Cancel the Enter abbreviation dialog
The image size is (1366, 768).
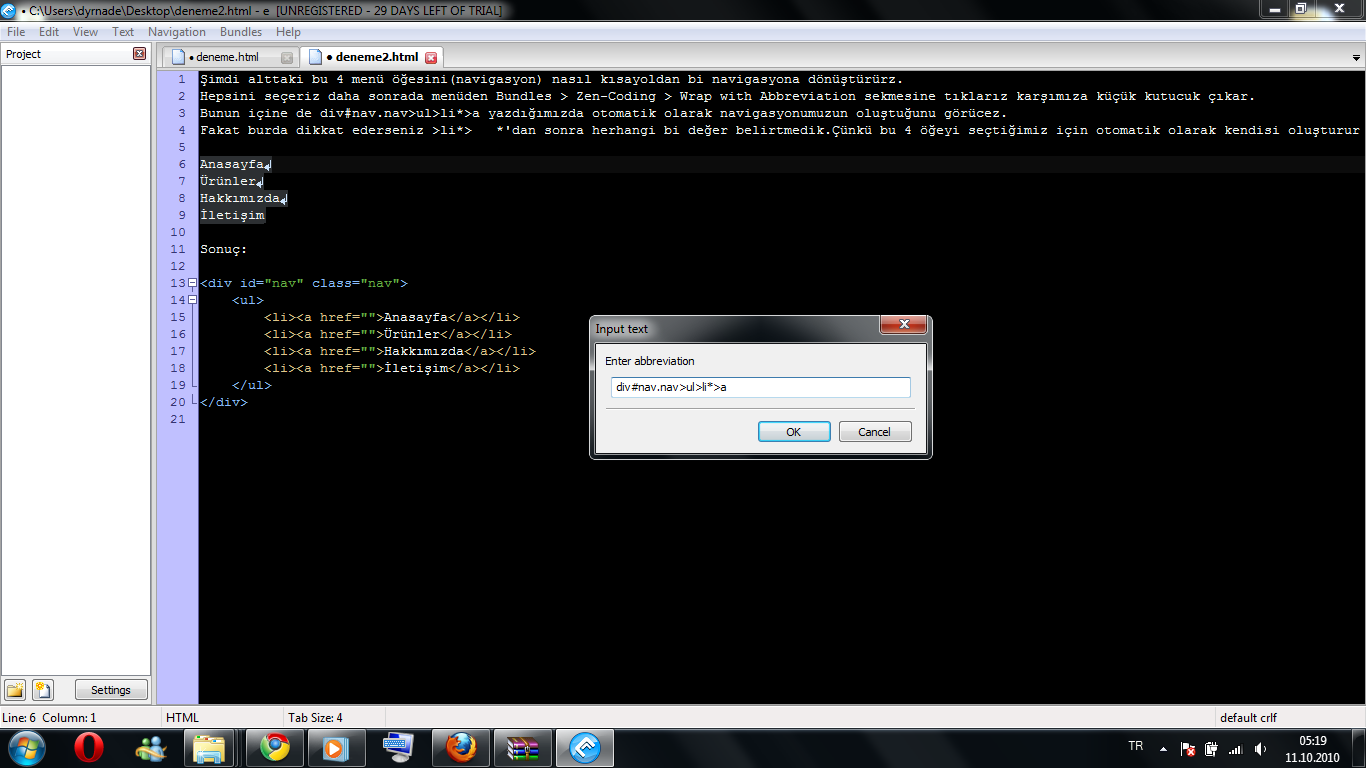pos(874,432)
